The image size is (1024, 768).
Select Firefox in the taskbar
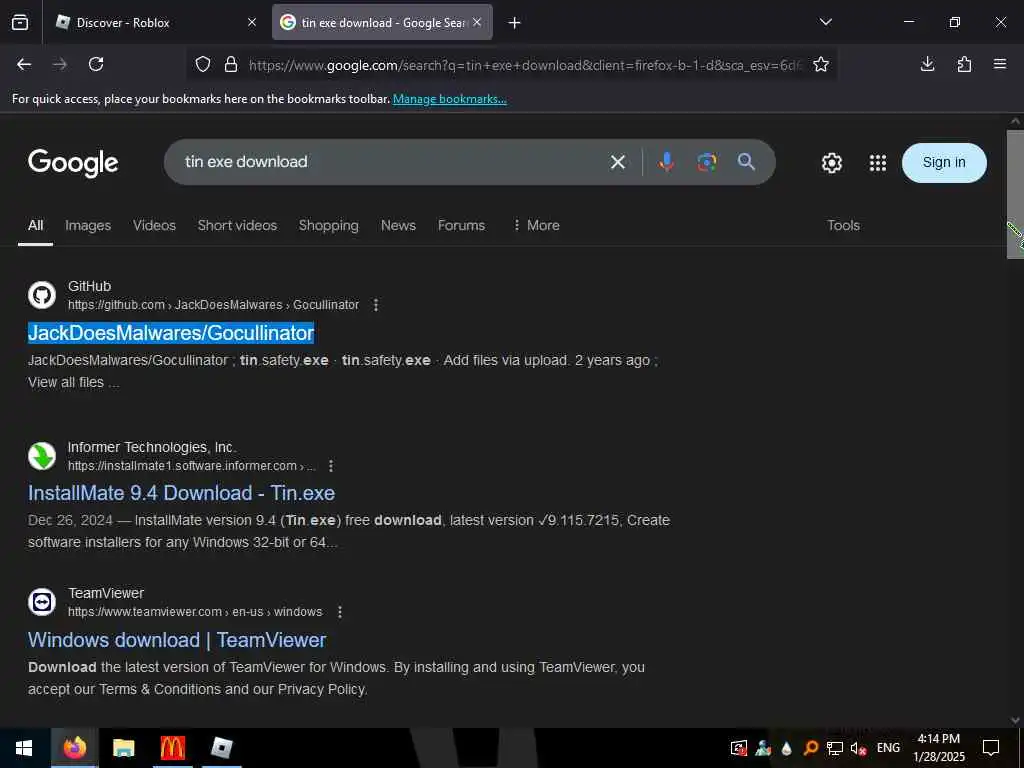click(74, 748)
